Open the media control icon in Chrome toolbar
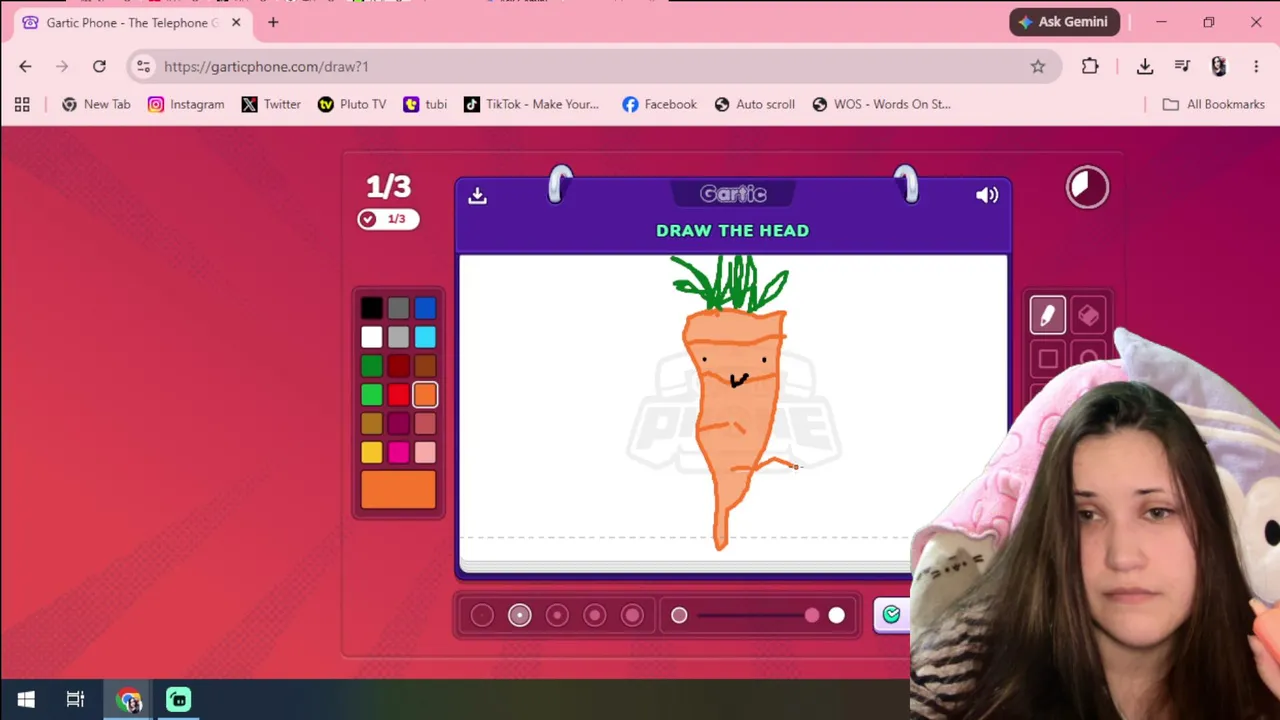 click(x=1182, y=66)
